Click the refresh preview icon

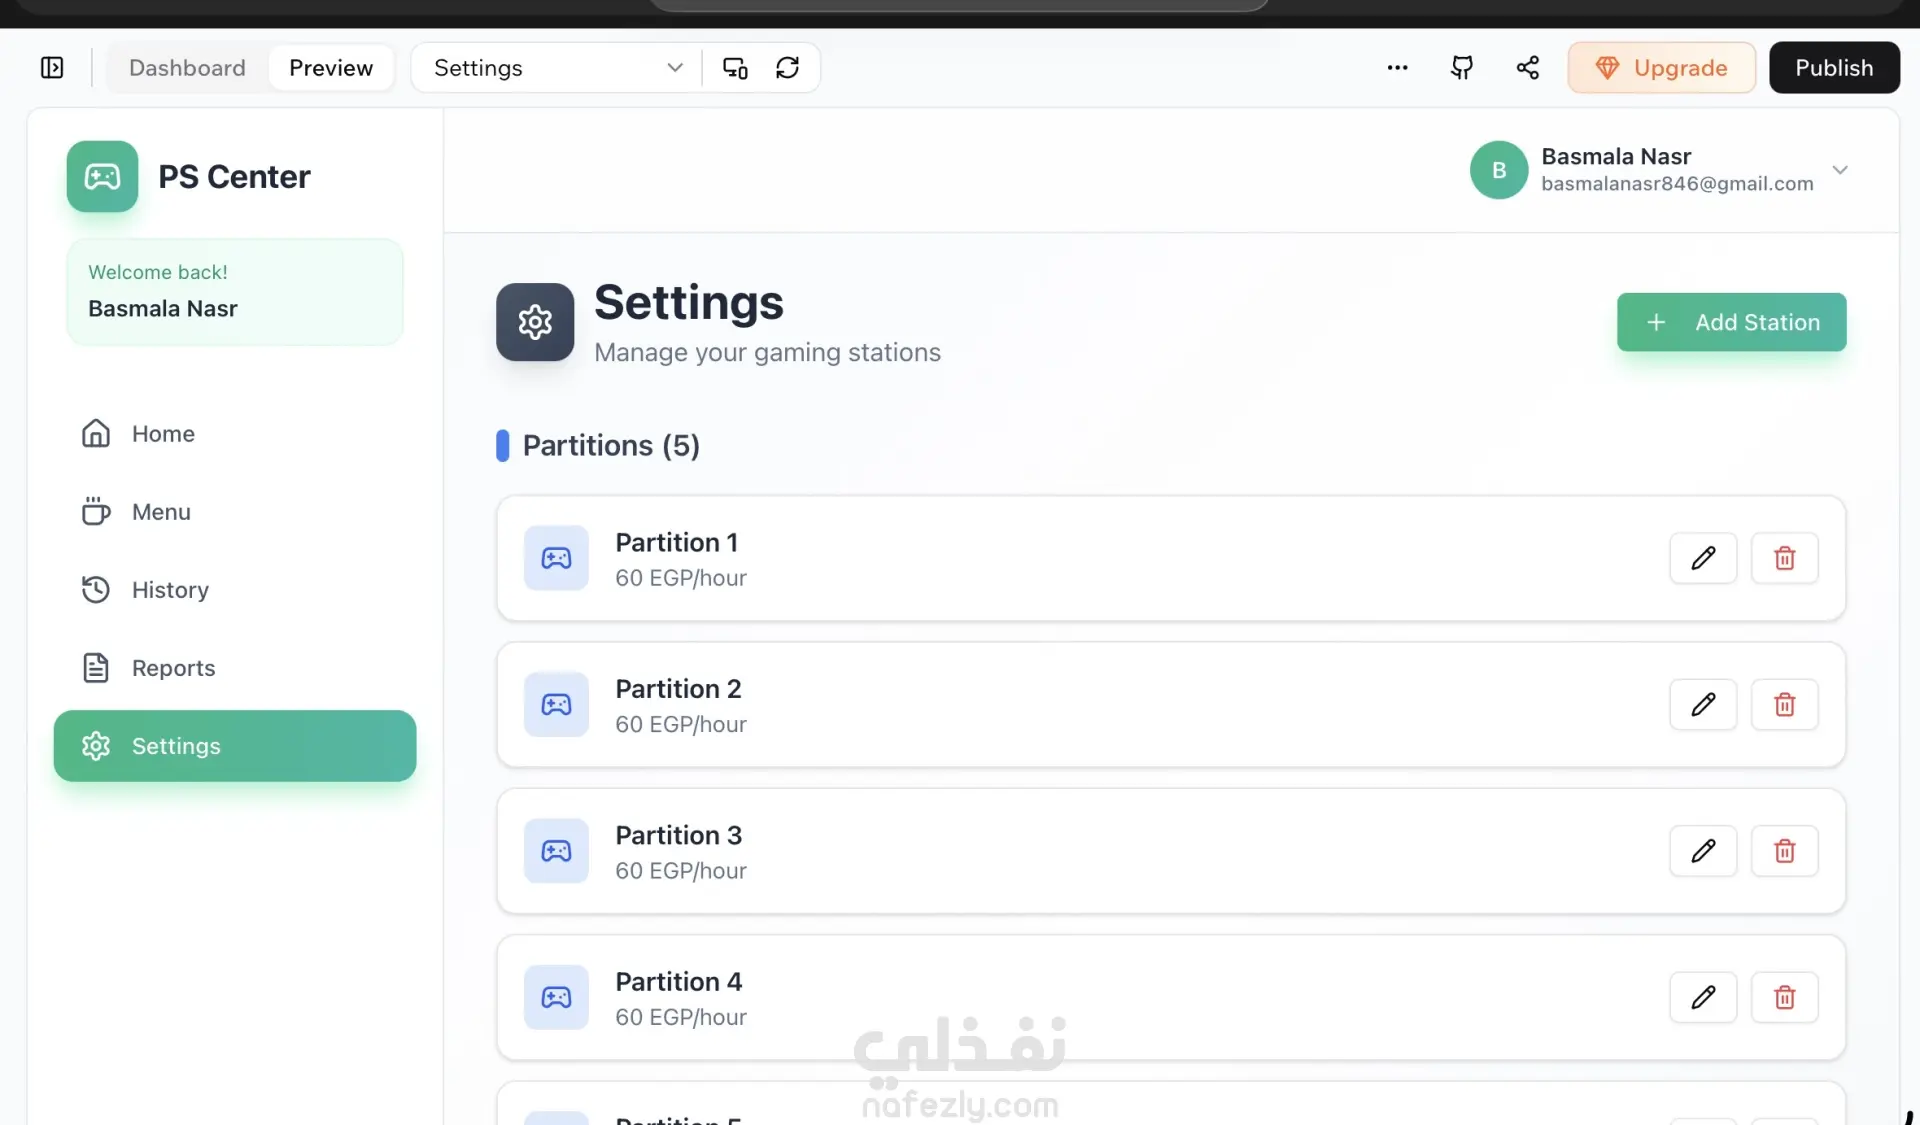coord(787,68)
